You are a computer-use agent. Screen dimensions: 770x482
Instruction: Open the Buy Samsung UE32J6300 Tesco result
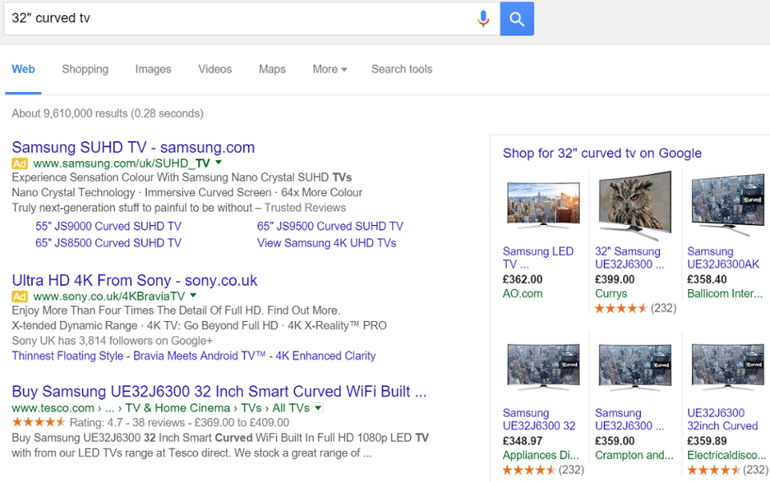[x=219, y=391]
